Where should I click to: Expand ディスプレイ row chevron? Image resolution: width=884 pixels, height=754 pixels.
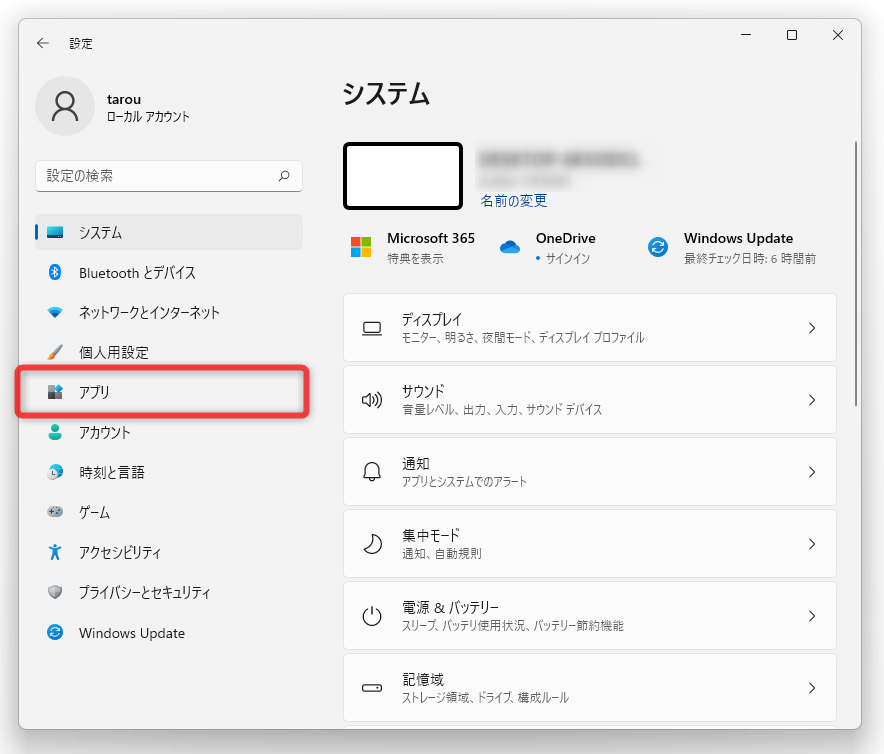(812, 328)
